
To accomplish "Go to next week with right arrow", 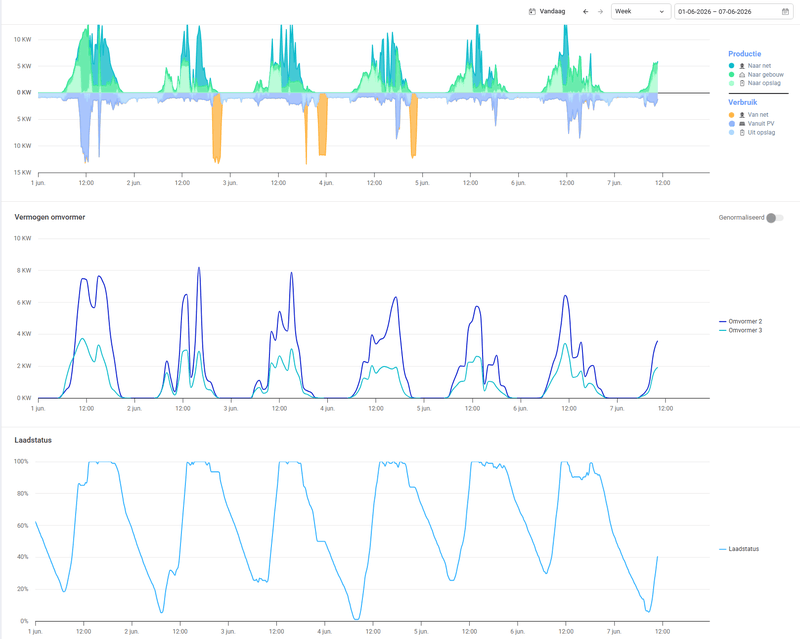I will click(x=601, y=11).
